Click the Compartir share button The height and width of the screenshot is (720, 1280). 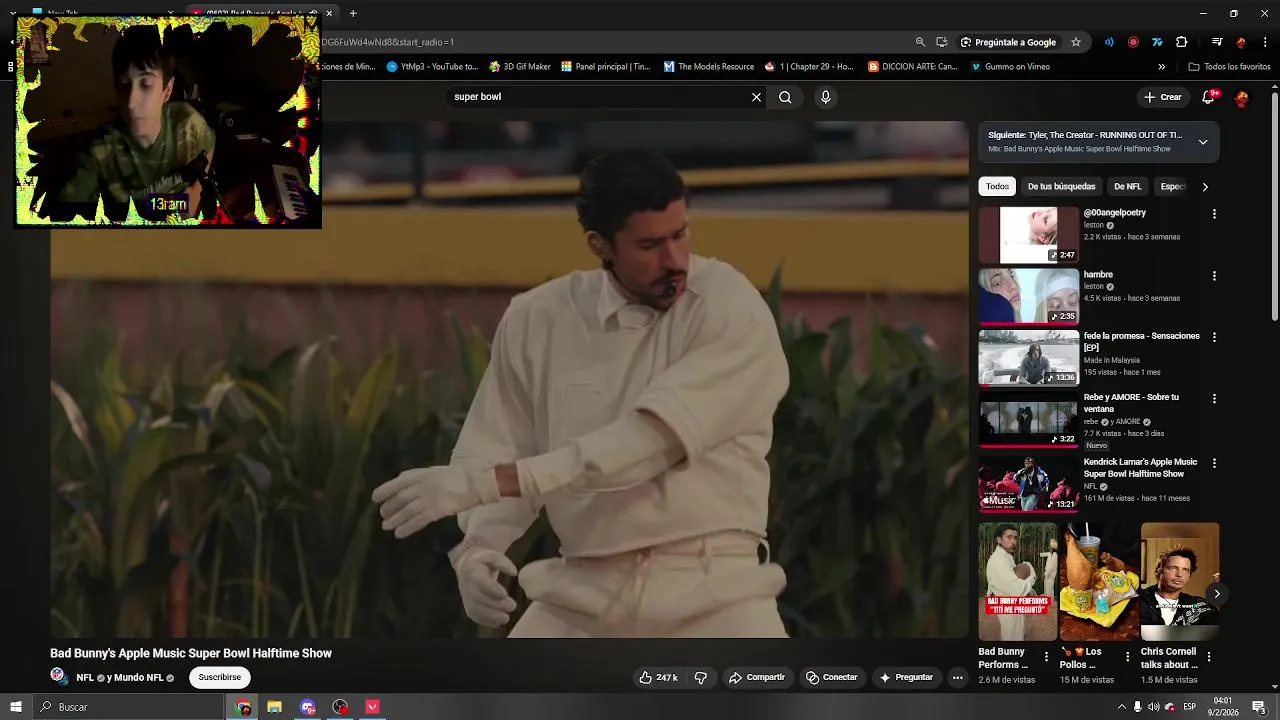[x=757, y=677]
